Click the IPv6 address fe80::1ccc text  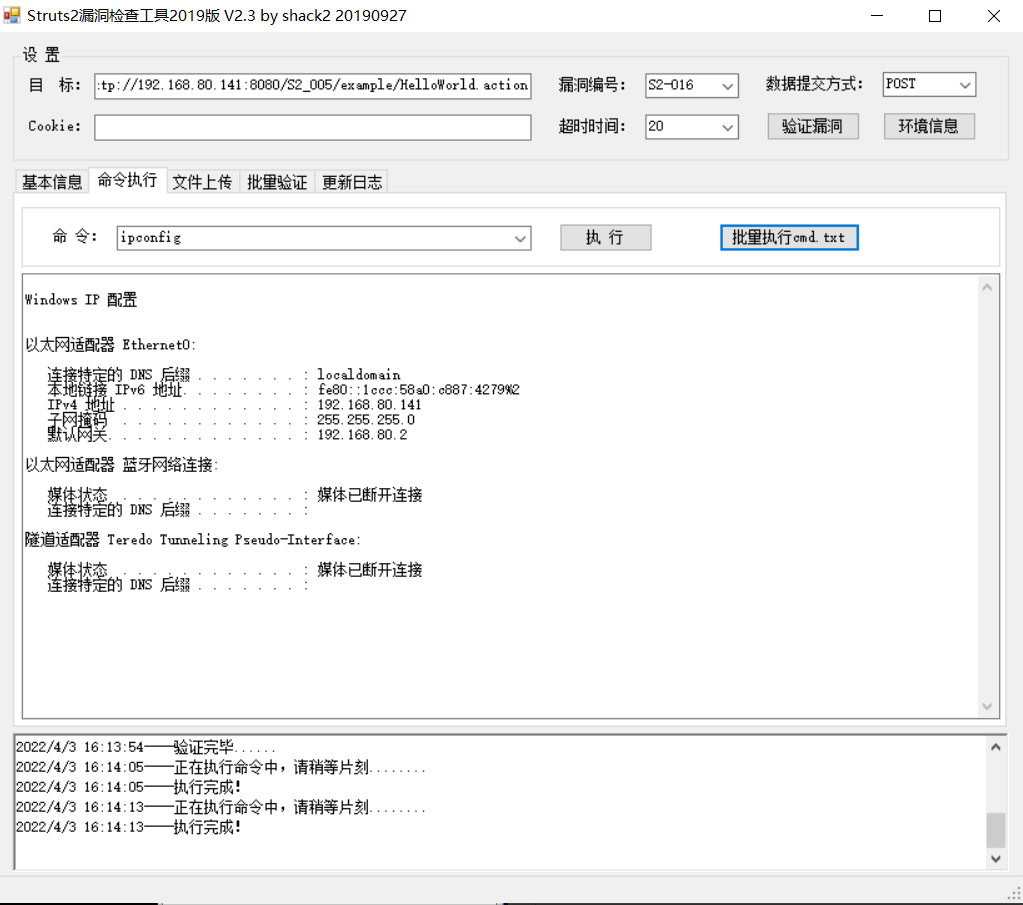point(419,390)
